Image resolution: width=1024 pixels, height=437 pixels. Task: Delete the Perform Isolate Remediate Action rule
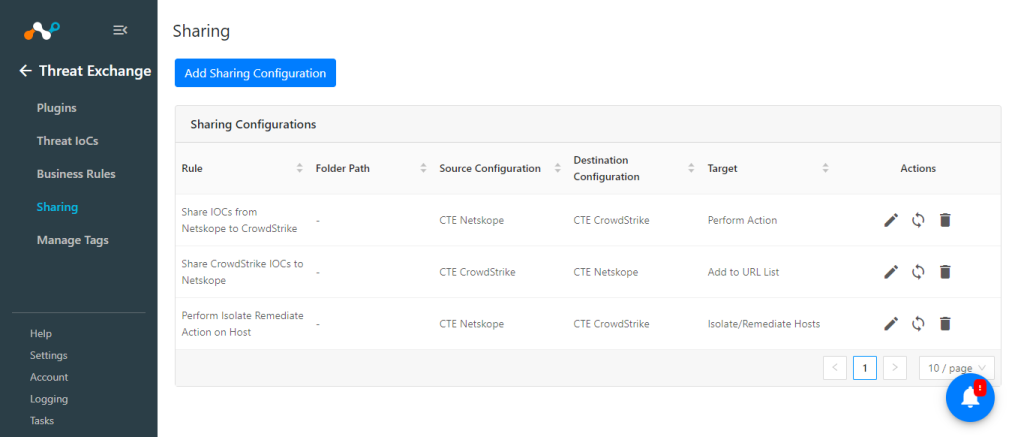click(x=945, y=323)
